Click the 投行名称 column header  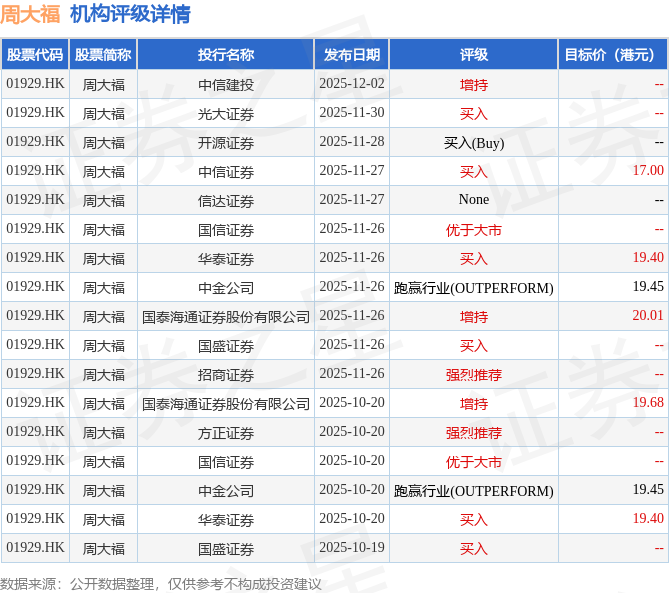[226, 54]
